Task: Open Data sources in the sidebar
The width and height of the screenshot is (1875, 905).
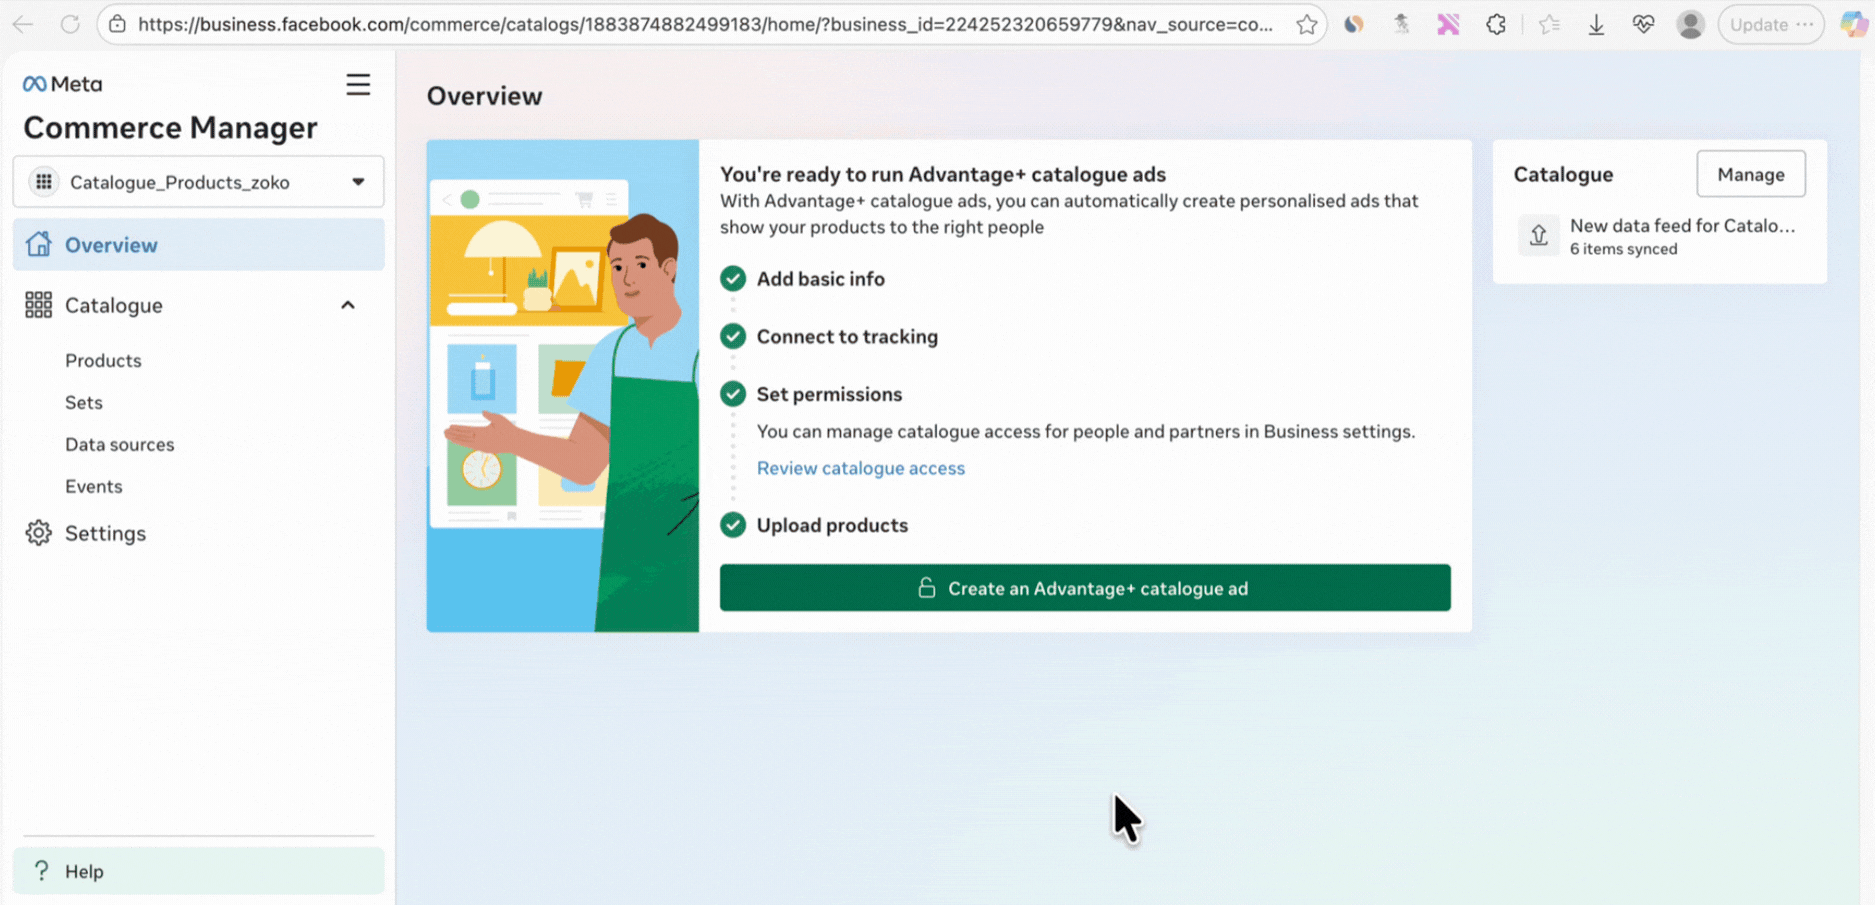Action: point(120,445)
